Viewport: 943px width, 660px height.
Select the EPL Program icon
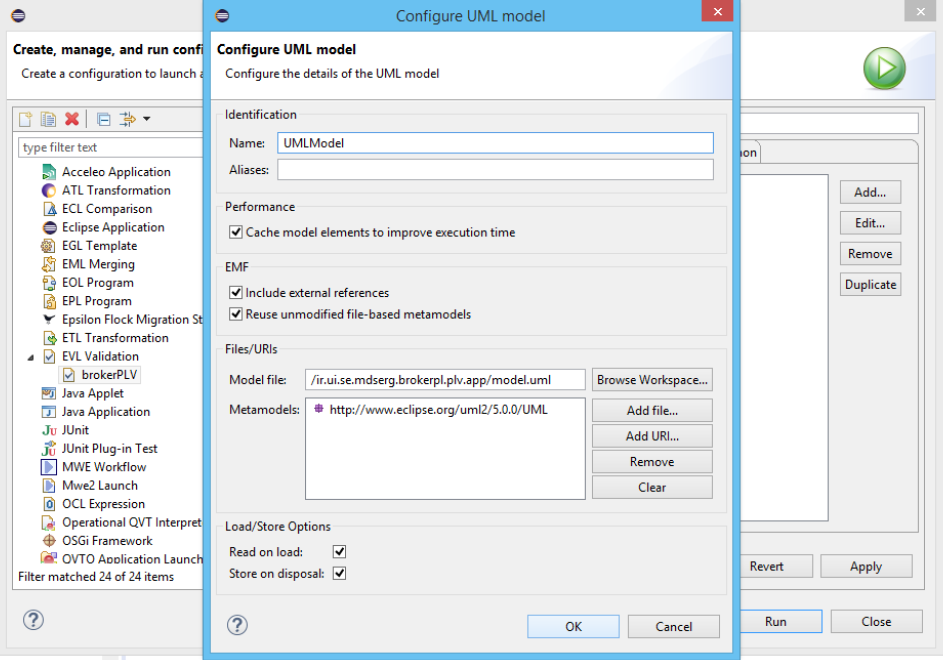click(49, 301)
